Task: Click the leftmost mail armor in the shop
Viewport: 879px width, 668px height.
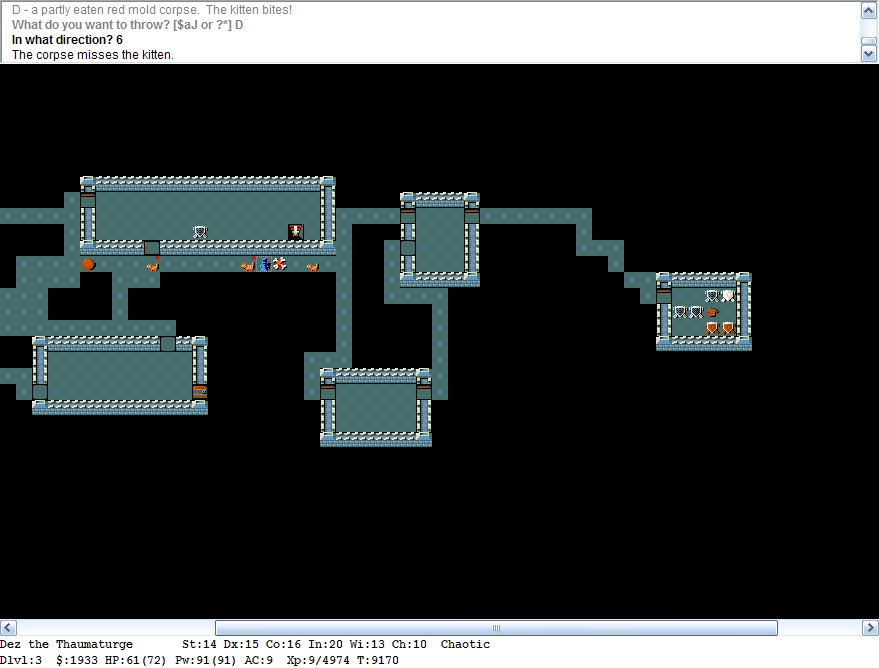Action: coord(680,312)
